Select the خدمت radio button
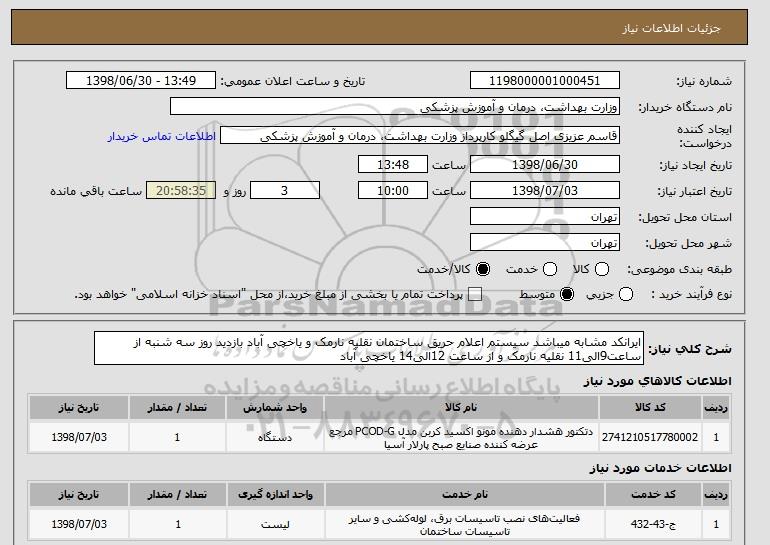The width and height of the screenshot is (770, 545). click(x=550, y=269)
